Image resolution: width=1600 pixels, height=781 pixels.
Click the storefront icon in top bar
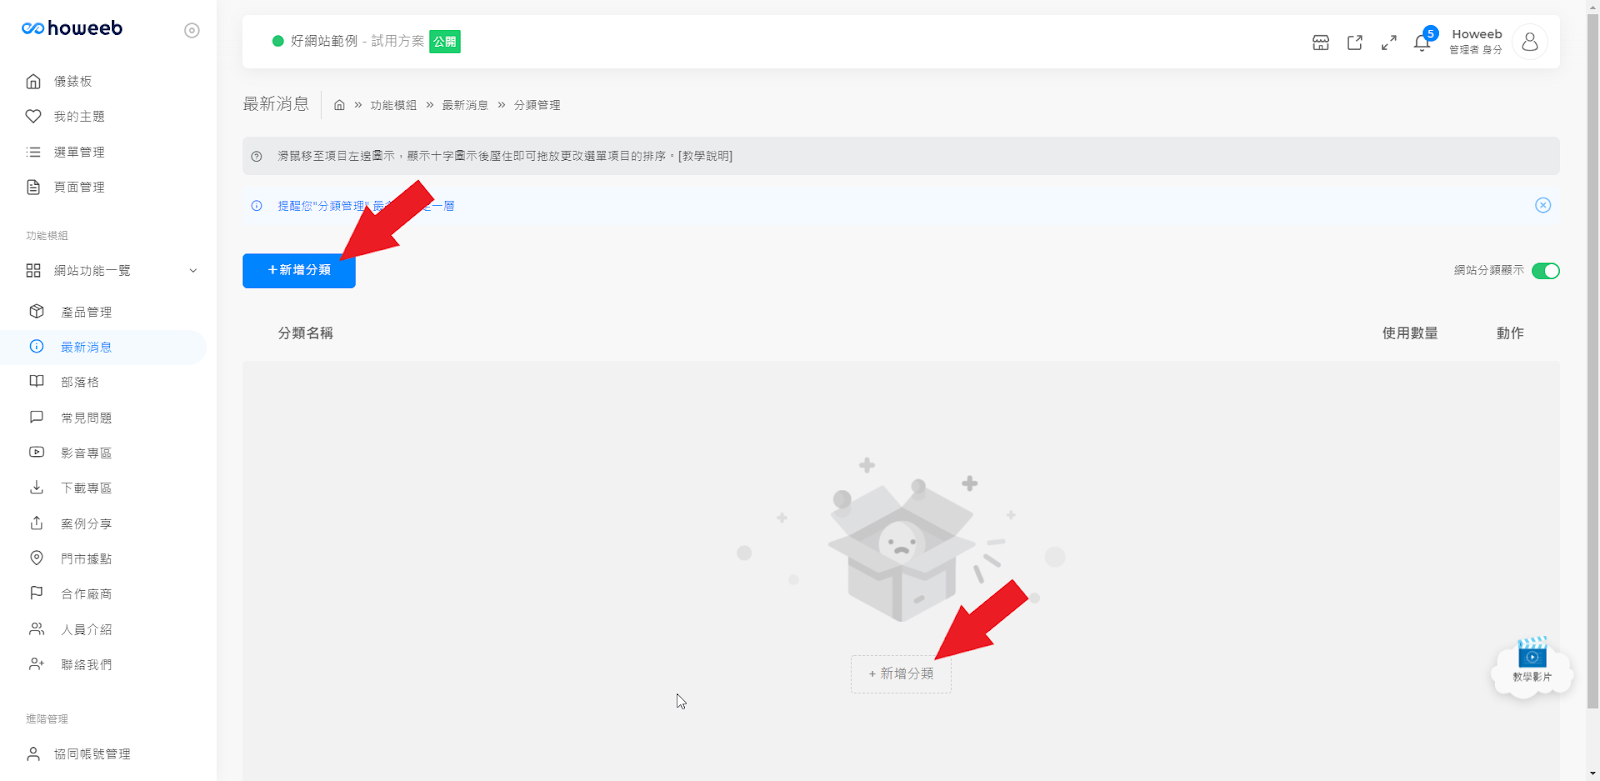pyautogui.click(x=1321, y=43)
